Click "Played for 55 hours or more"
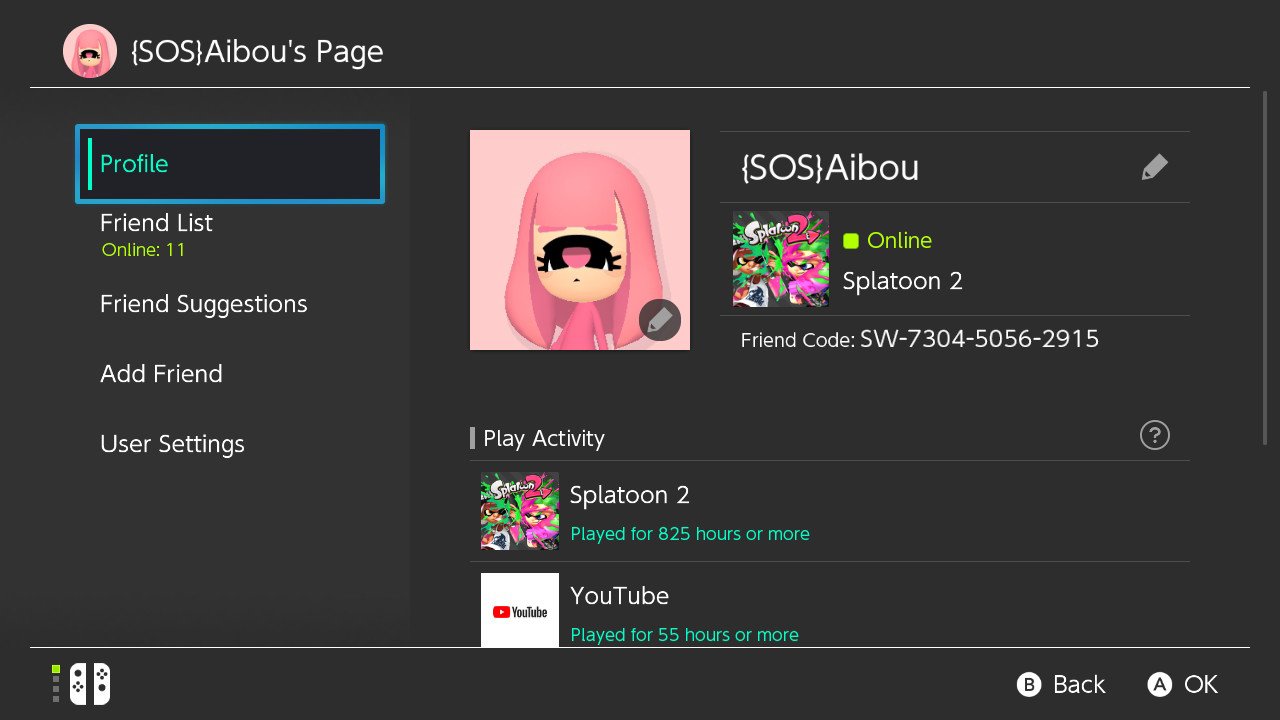The height and width of the screenshot is (720, 1280). coord(684,635)
